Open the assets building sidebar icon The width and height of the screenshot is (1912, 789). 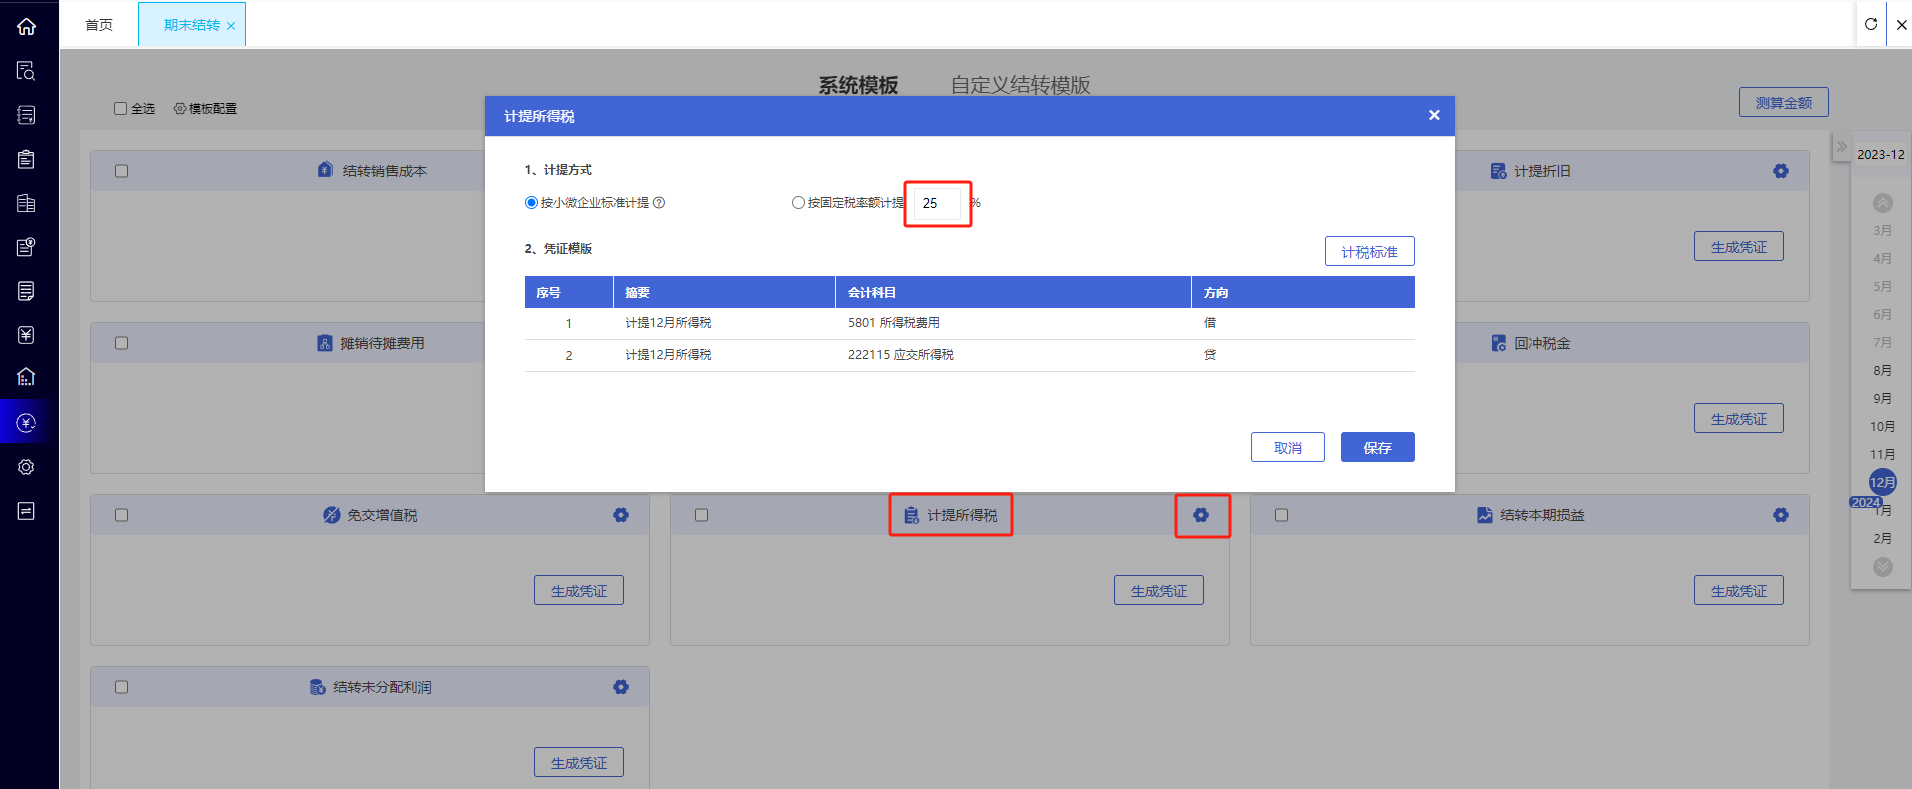coord(27,377)
